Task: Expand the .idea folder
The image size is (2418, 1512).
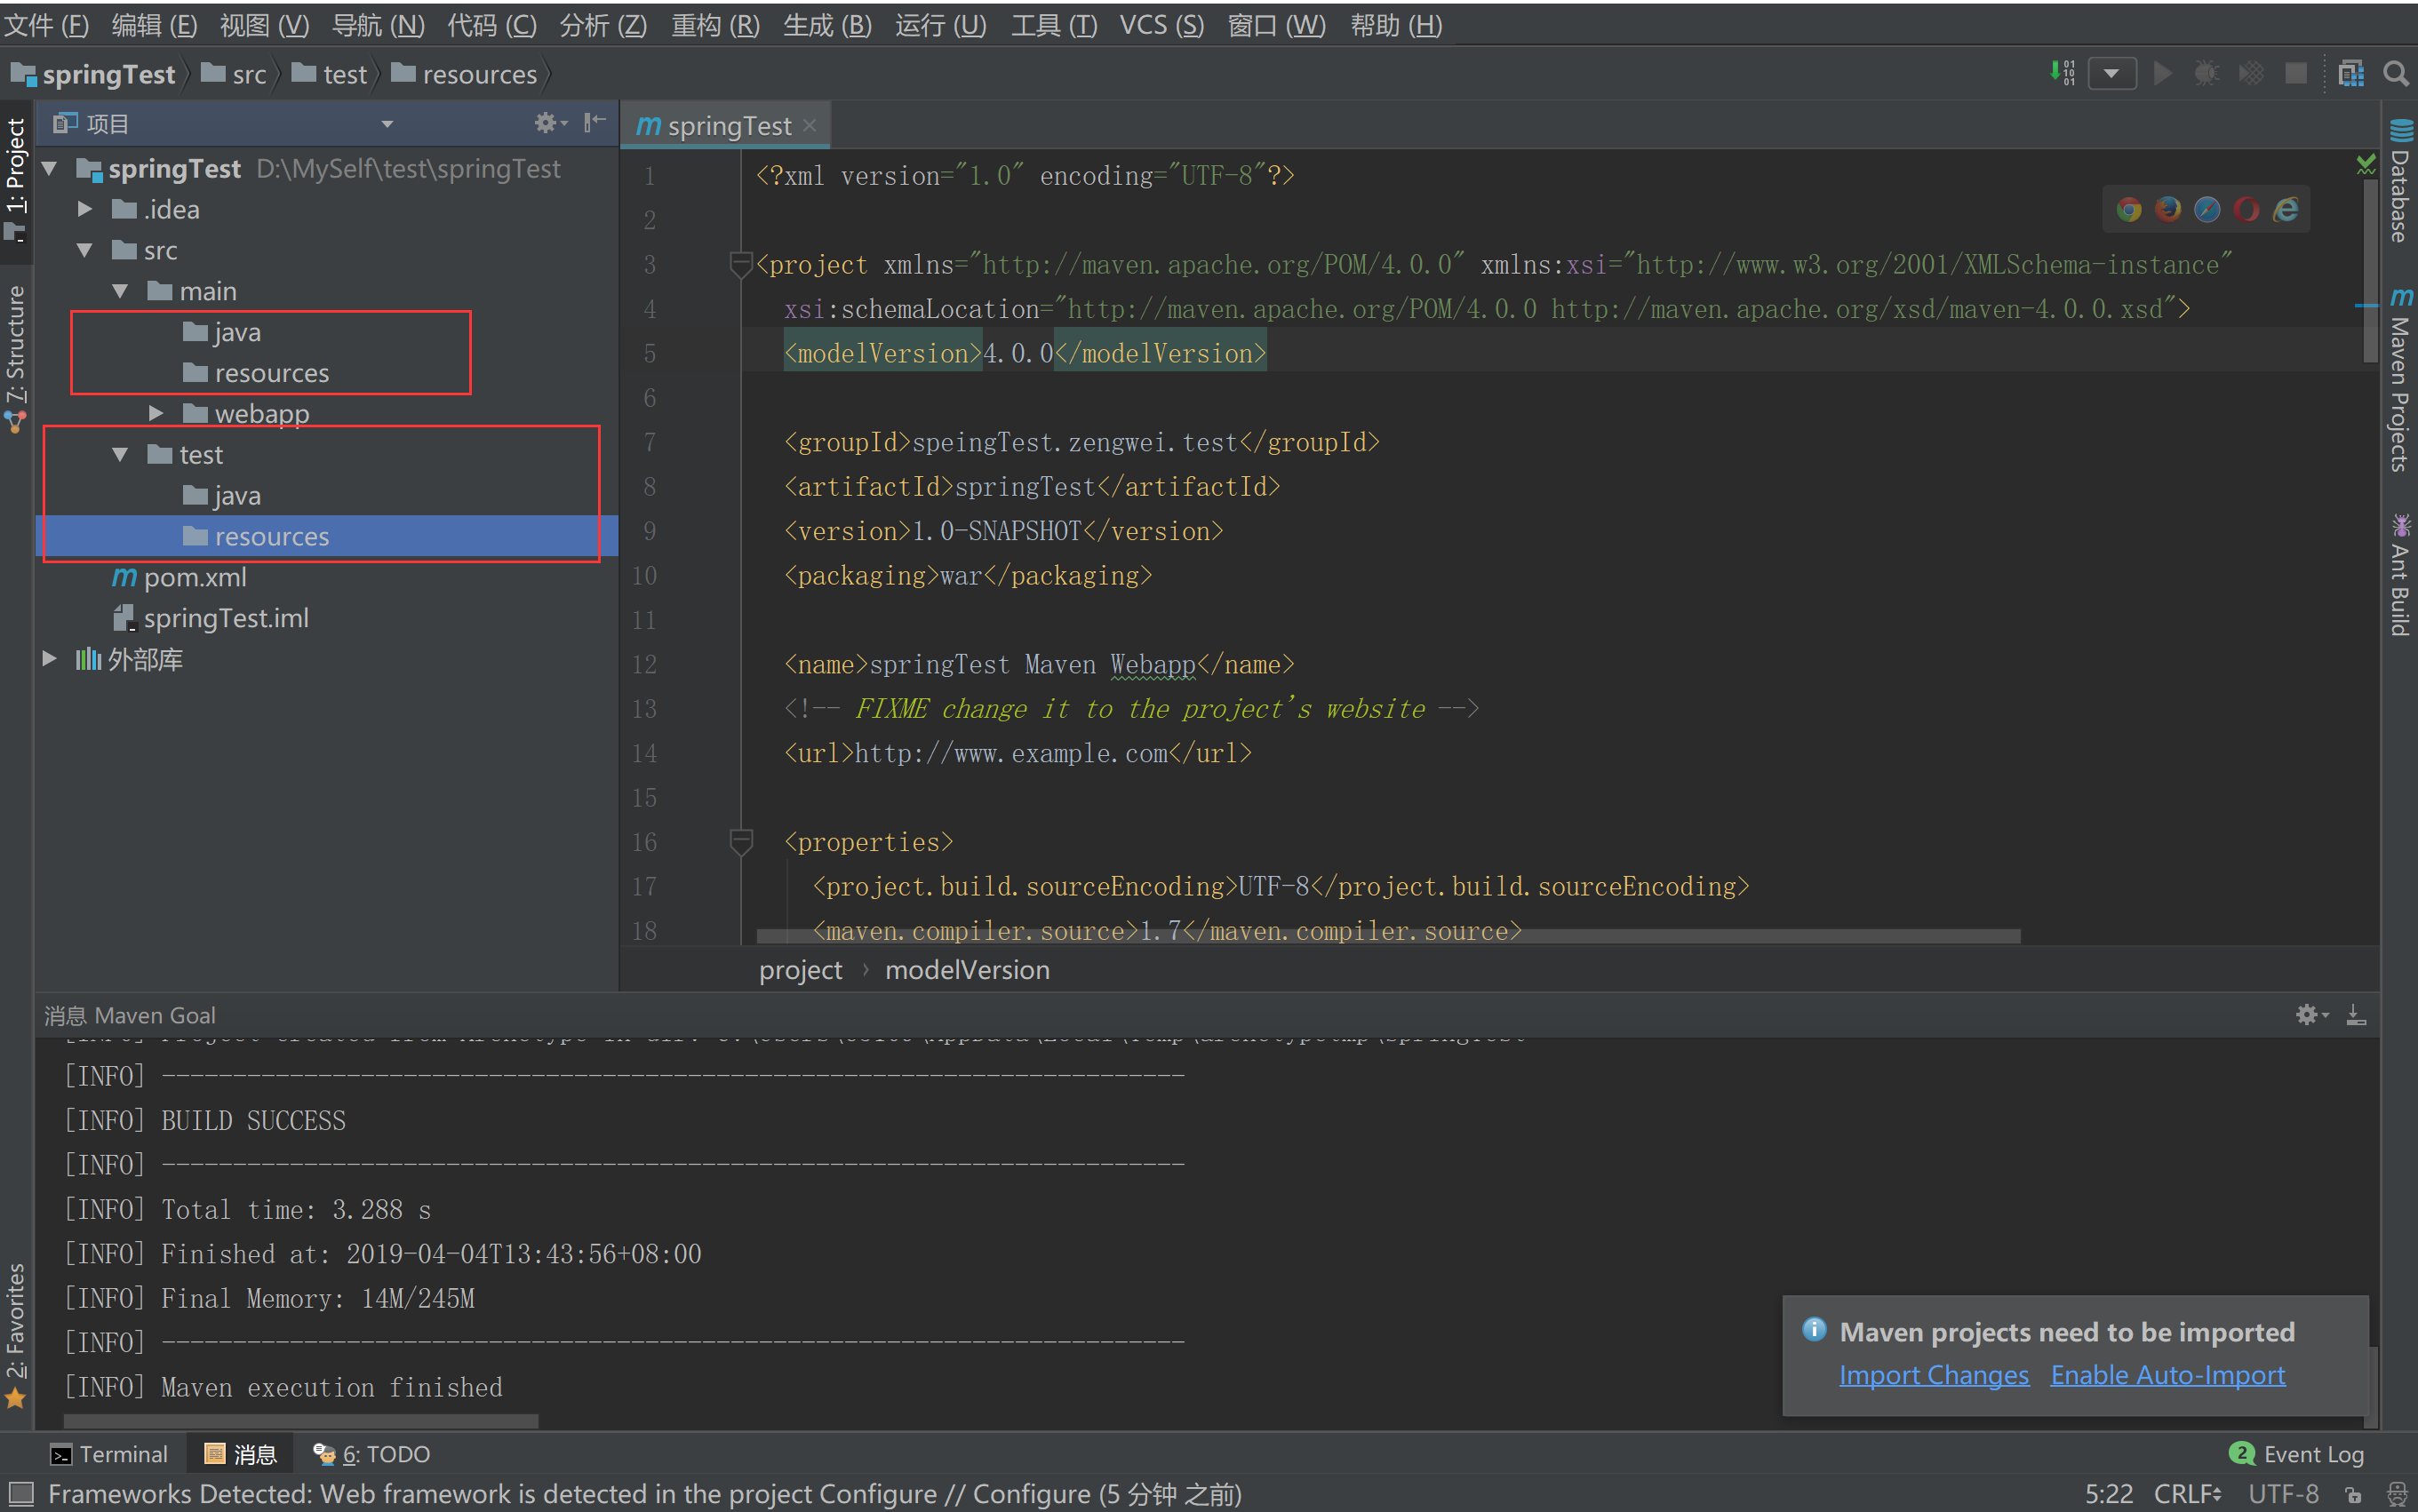Action: coord(85,209)
